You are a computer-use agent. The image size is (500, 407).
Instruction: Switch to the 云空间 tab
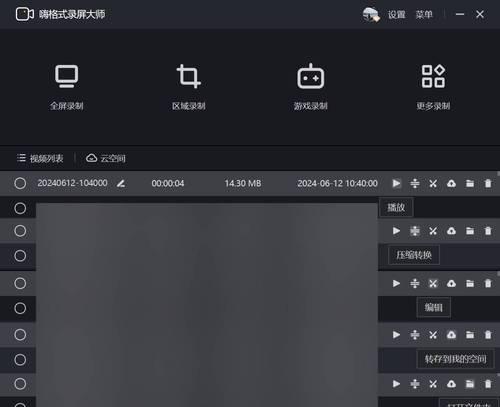(x=106, y=158)
